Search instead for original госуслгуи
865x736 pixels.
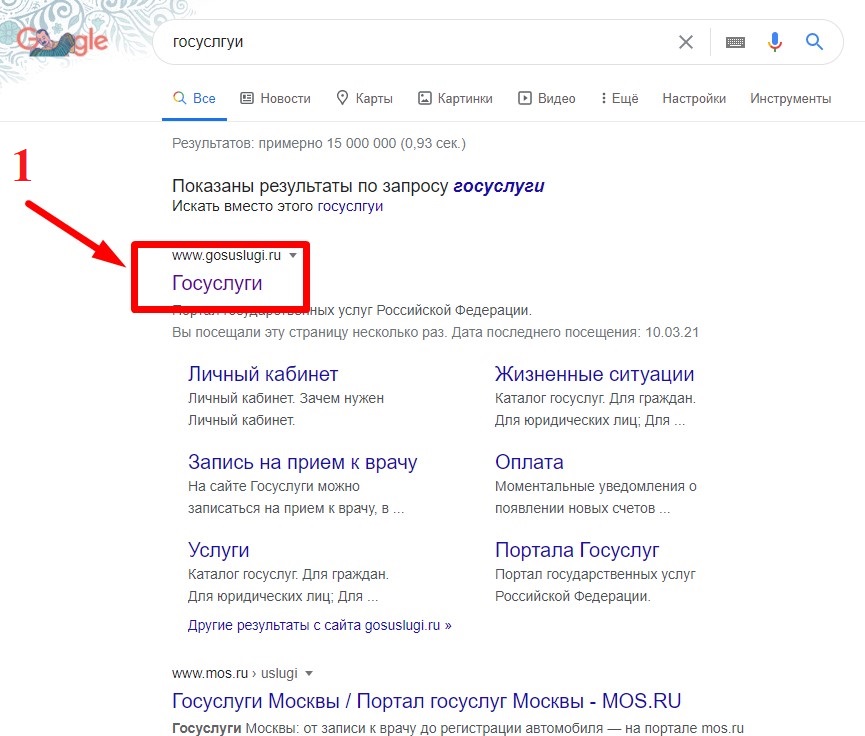click(350, 206)
